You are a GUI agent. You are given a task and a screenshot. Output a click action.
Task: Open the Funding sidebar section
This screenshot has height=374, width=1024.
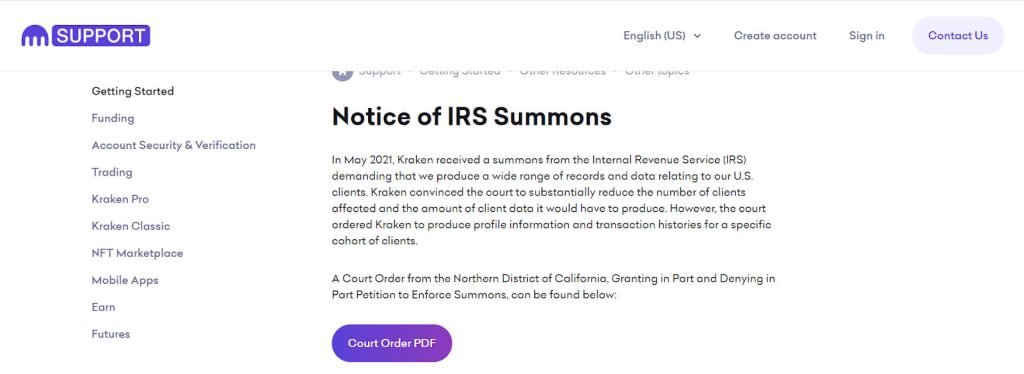[113, 118]
